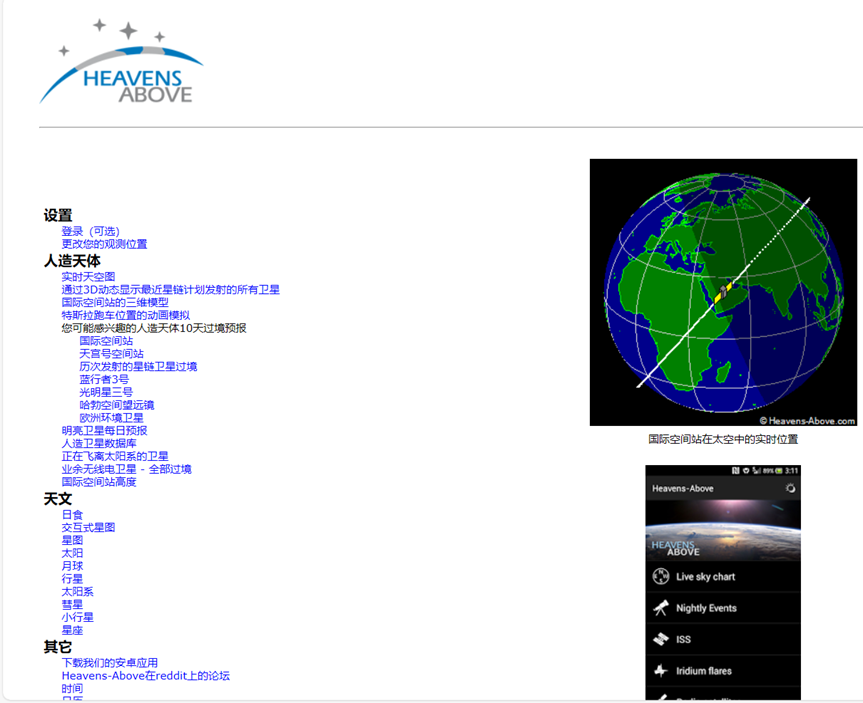Viewport: 863px width, 703px height.
Task: Select the 蓝行者3号 link
Action: click(x=104, y=379)
